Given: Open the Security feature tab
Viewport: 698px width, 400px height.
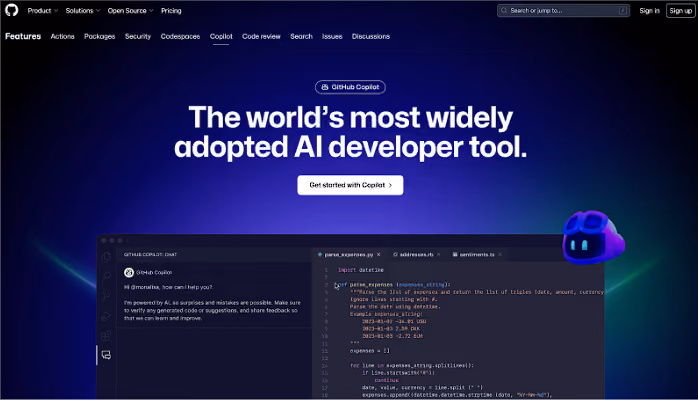Looking at the screenshot, I should [x=138, y=36].
